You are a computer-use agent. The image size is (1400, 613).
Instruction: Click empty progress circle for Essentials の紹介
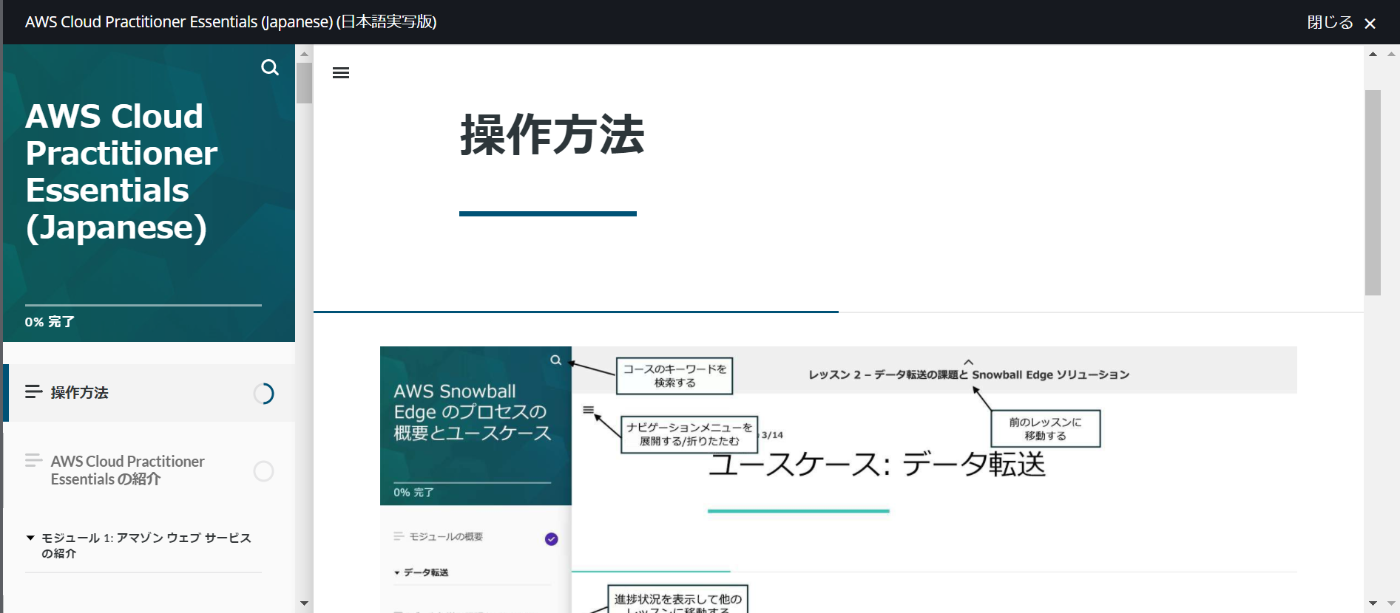[x=263, y=471]
